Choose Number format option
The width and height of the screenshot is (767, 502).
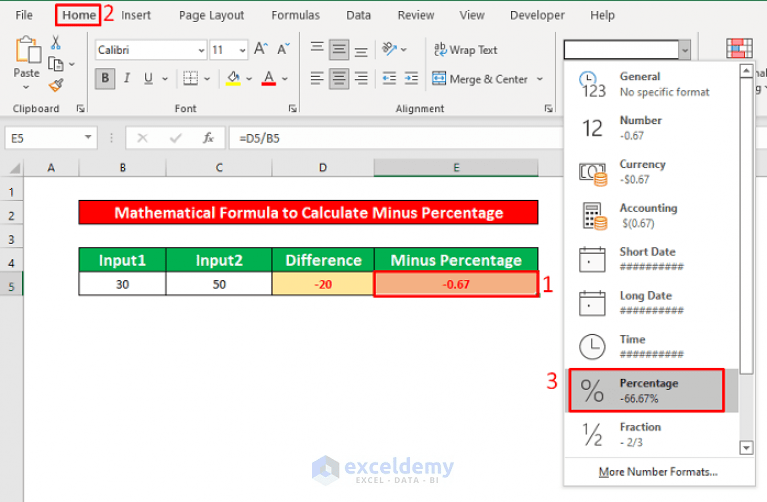653,128
